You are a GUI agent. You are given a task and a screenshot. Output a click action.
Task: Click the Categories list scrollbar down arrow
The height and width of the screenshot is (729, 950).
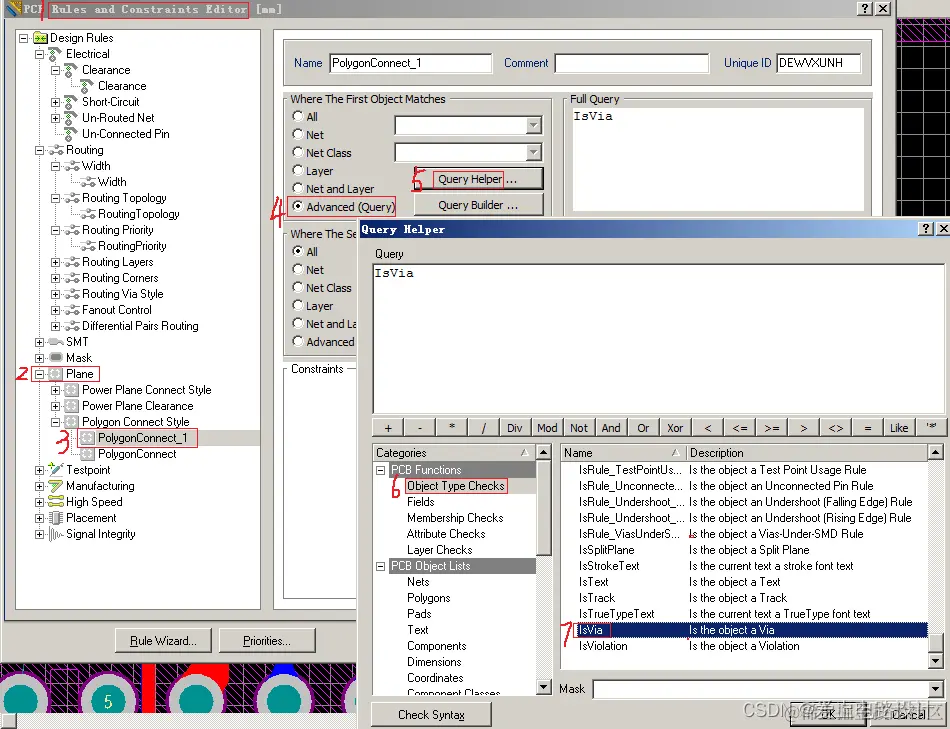[544, 687]
